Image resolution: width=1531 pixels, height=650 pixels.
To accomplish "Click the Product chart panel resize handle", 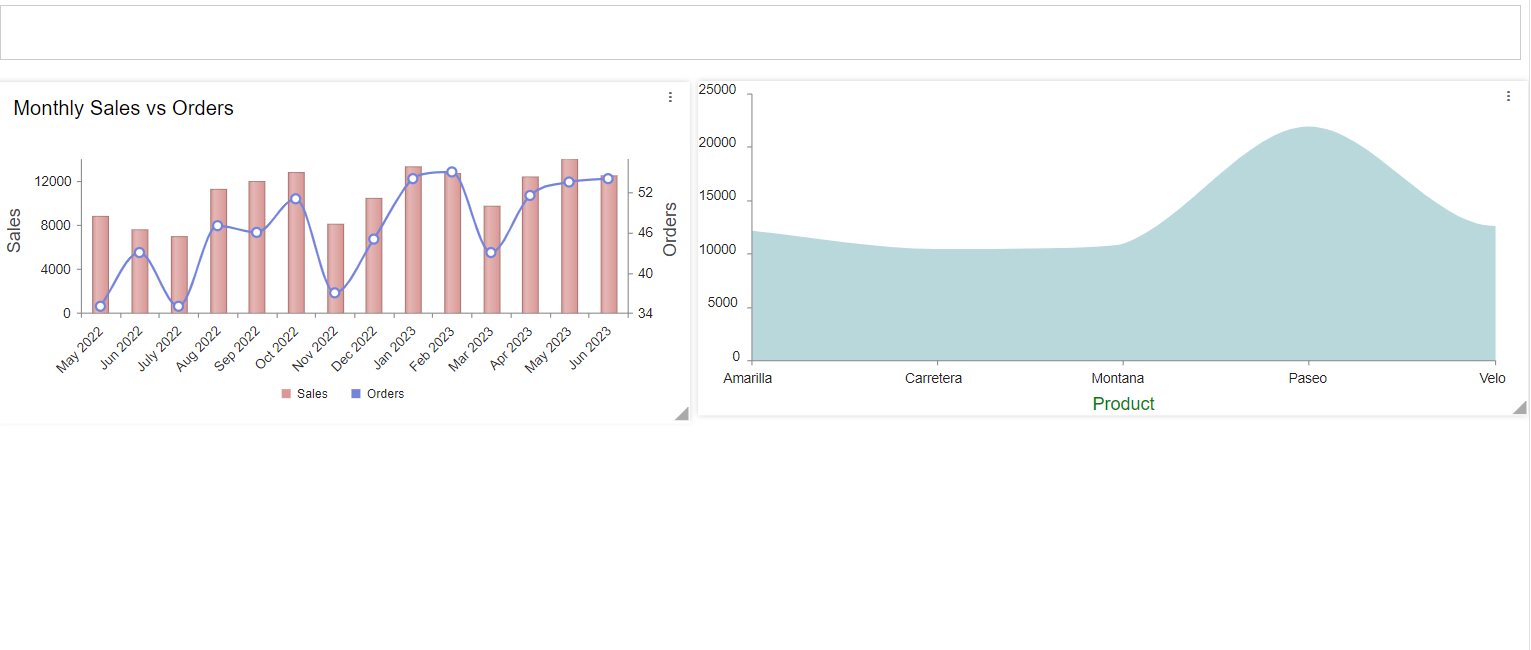I will pos(1519,406).
